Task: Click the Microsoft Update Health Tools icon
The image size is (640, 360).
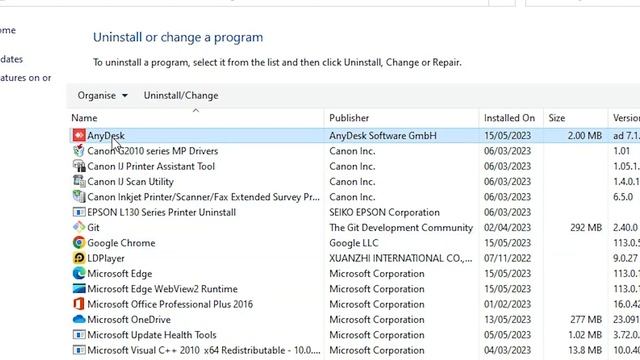Action: (79, 335)
